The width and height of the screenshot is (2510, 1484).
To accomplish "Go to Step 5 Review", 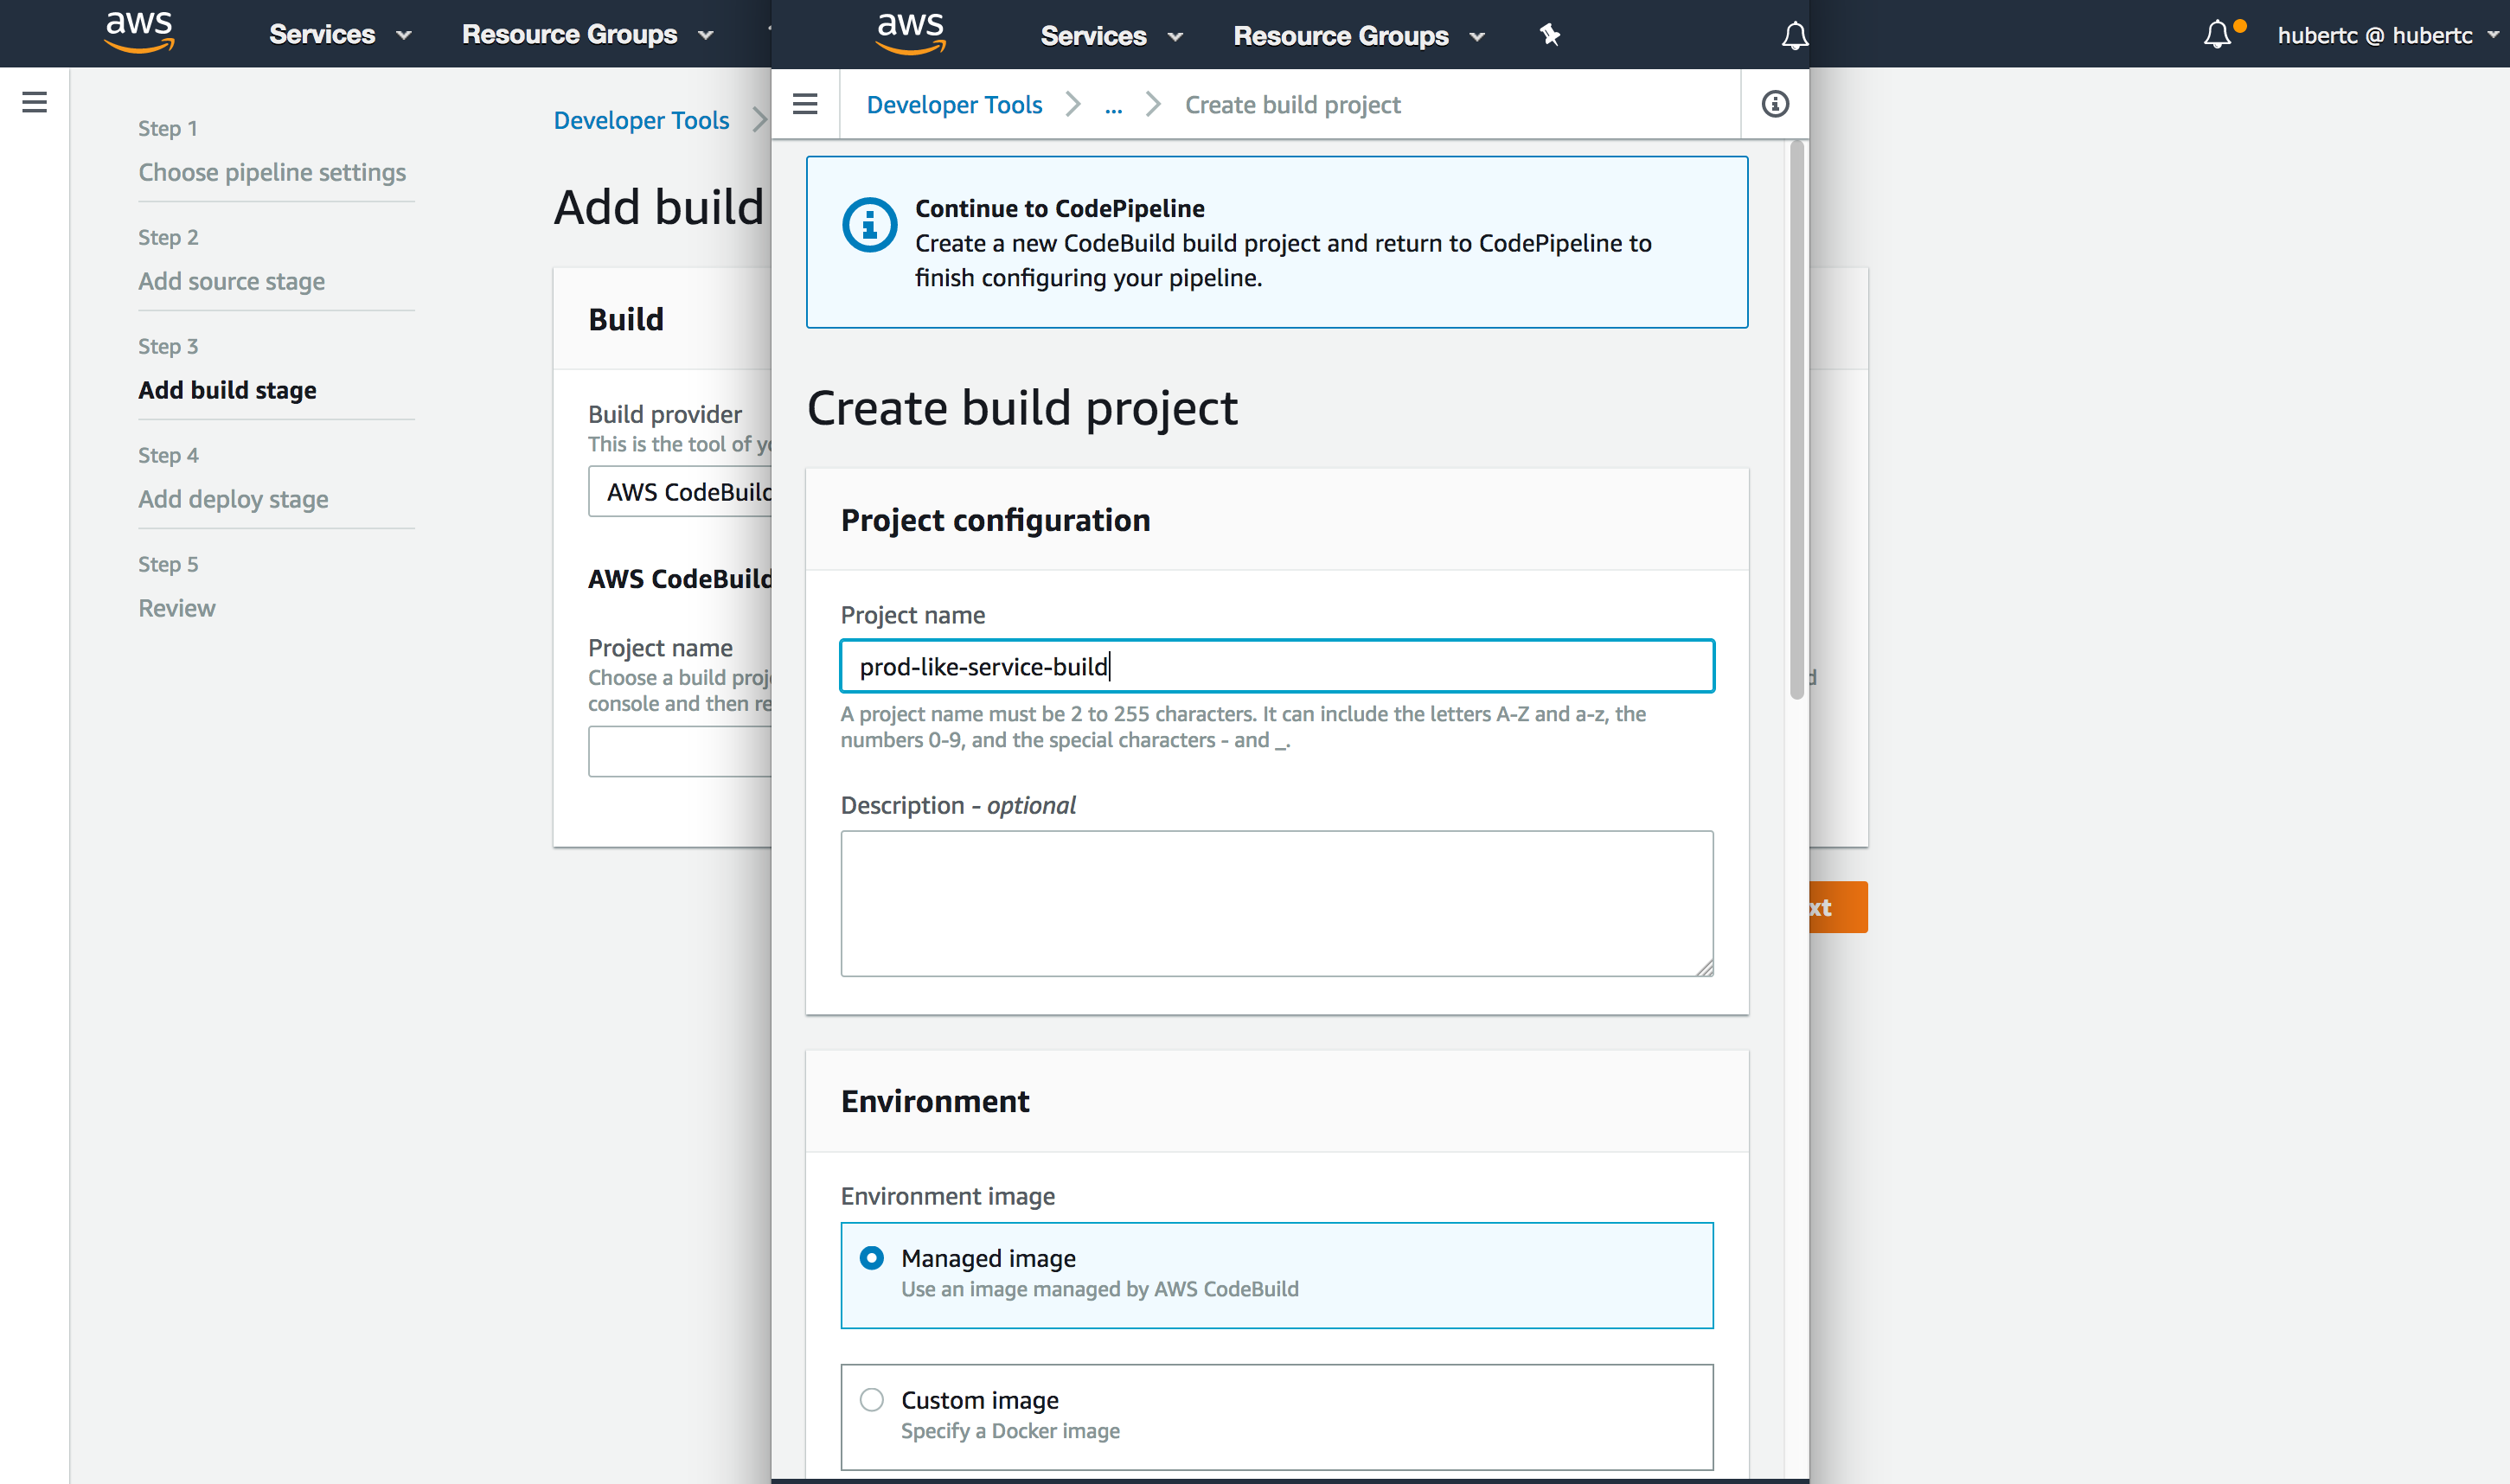I will (177, 608).
